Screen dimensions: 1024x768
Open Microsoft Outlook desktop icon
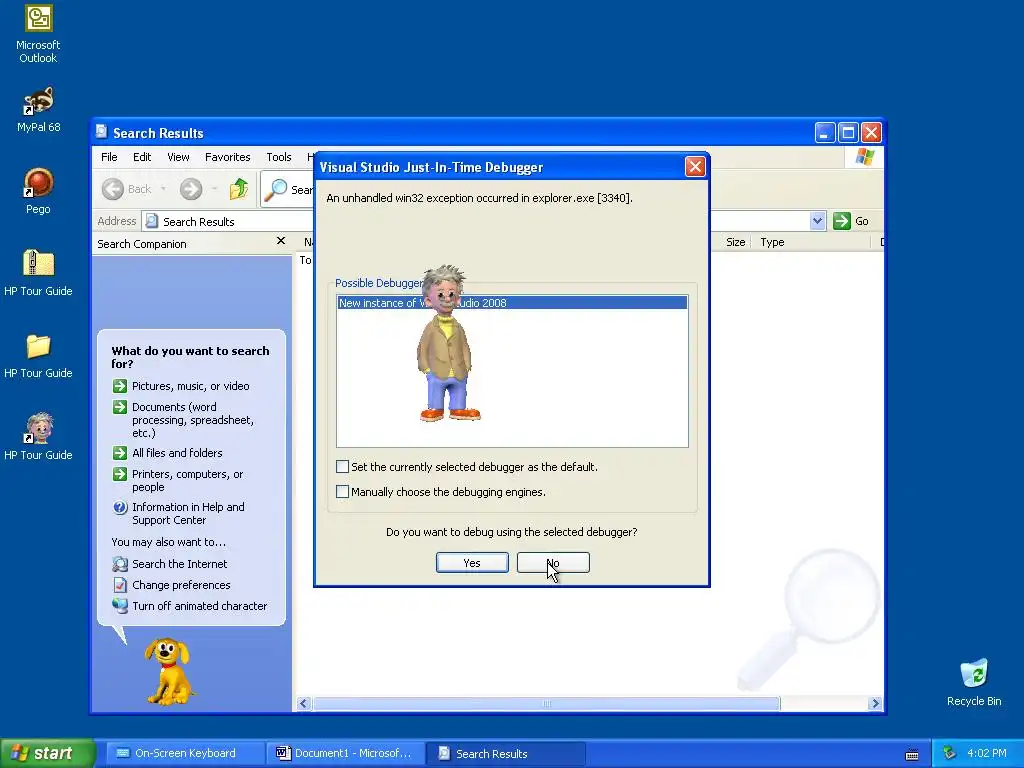(38, 33)
